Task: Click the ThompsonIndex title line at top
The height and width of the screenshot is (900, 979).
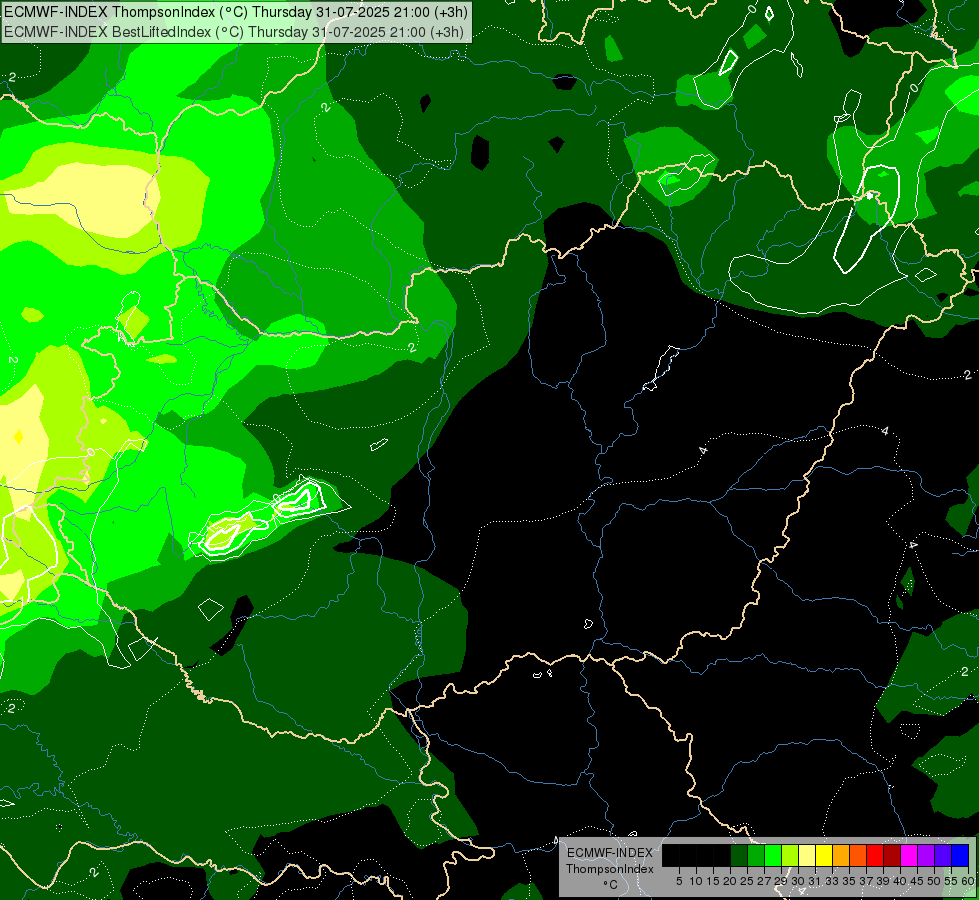Action: point(236,11)
